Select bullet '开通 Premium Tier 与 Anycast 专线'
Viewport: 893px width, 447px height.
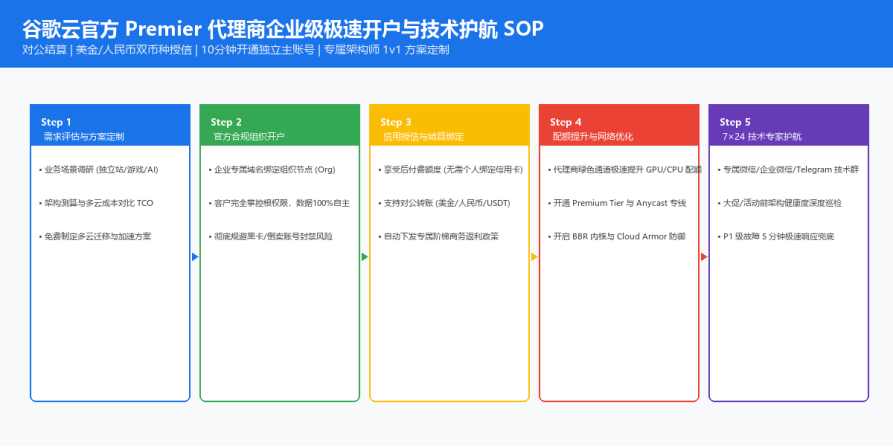(x=617, y=203)
